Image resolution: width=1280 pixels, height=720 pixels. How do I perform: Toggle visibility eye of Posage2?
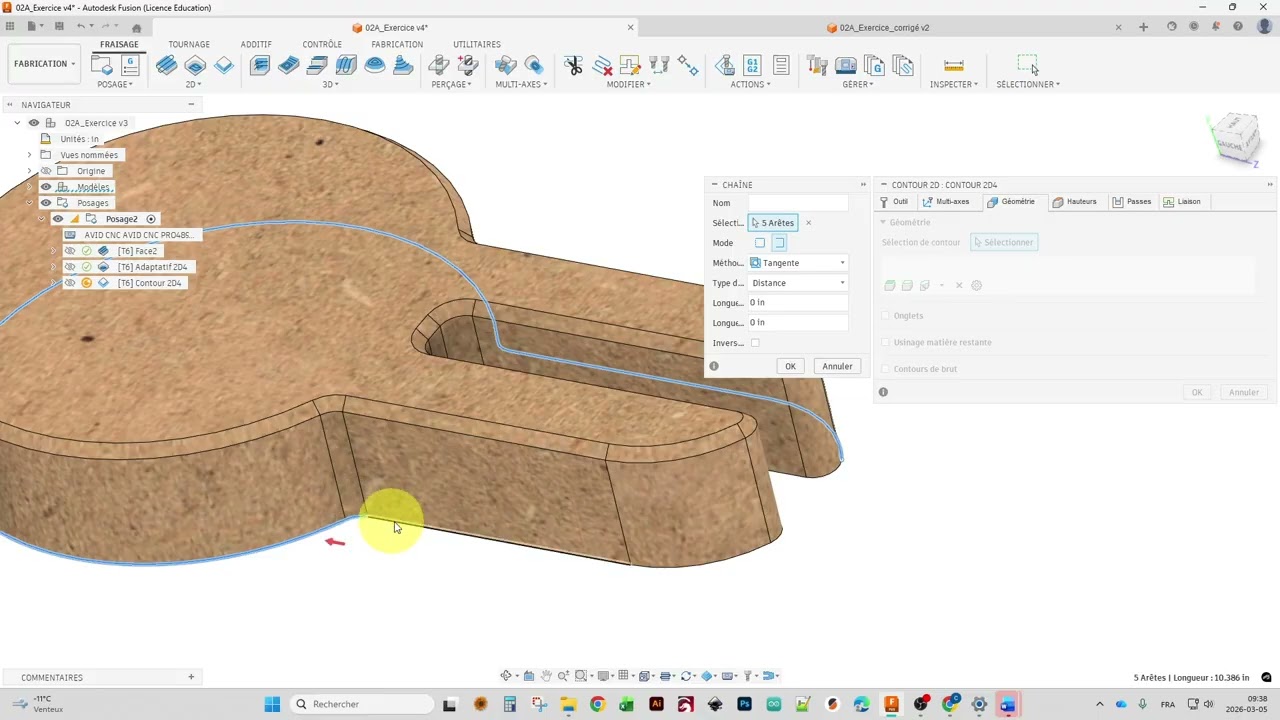pyautogui.click(x=58, y=219)
